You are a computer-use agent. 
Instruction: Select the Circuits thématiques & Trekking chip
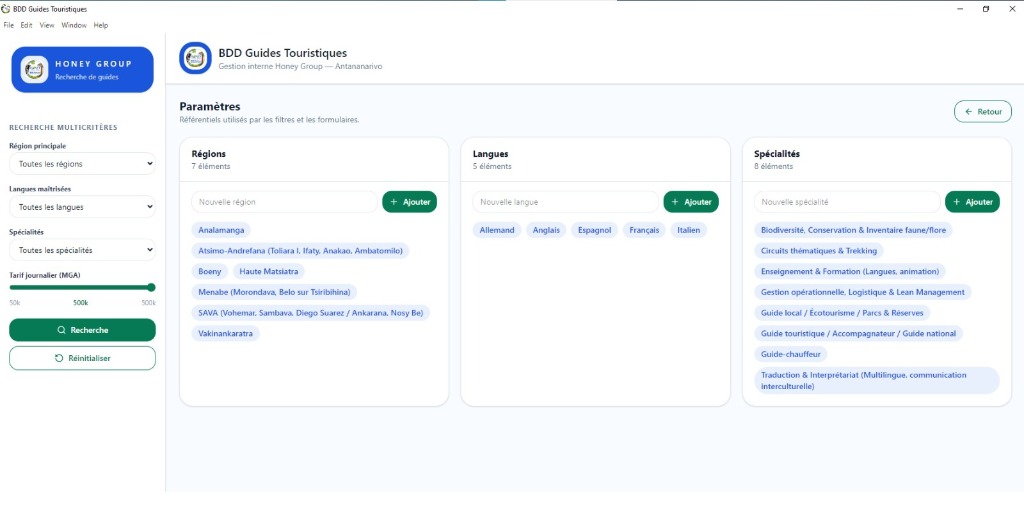(819, 251)
